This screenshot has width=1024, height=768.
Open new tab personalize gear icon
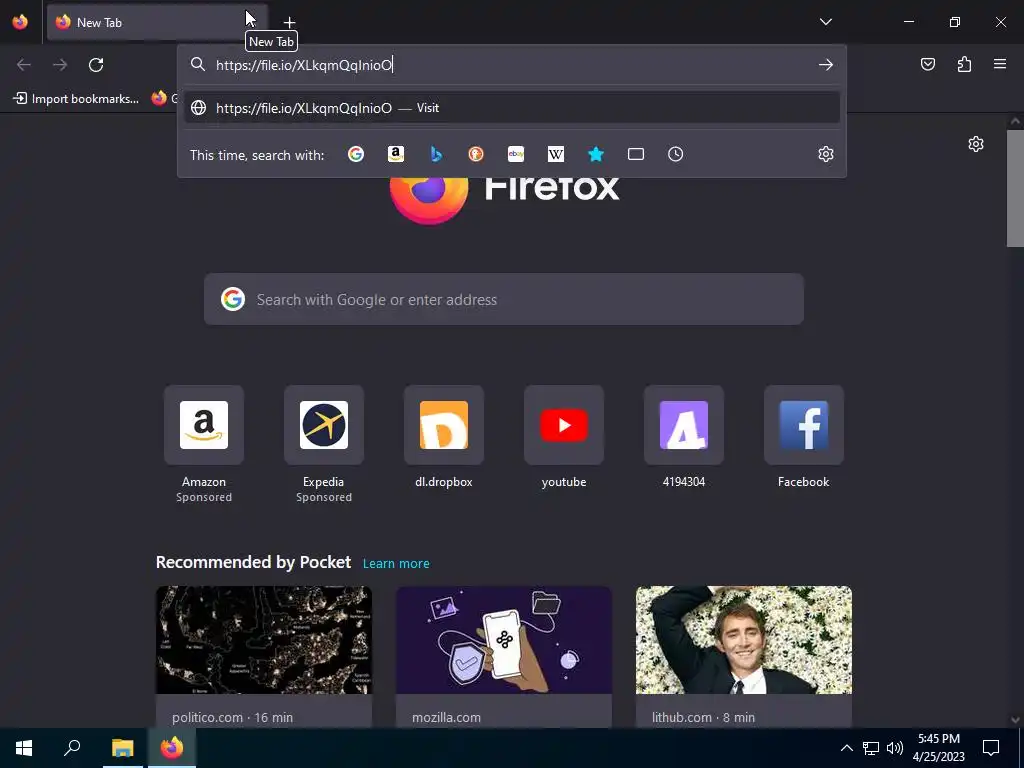[x=976, y=144]
